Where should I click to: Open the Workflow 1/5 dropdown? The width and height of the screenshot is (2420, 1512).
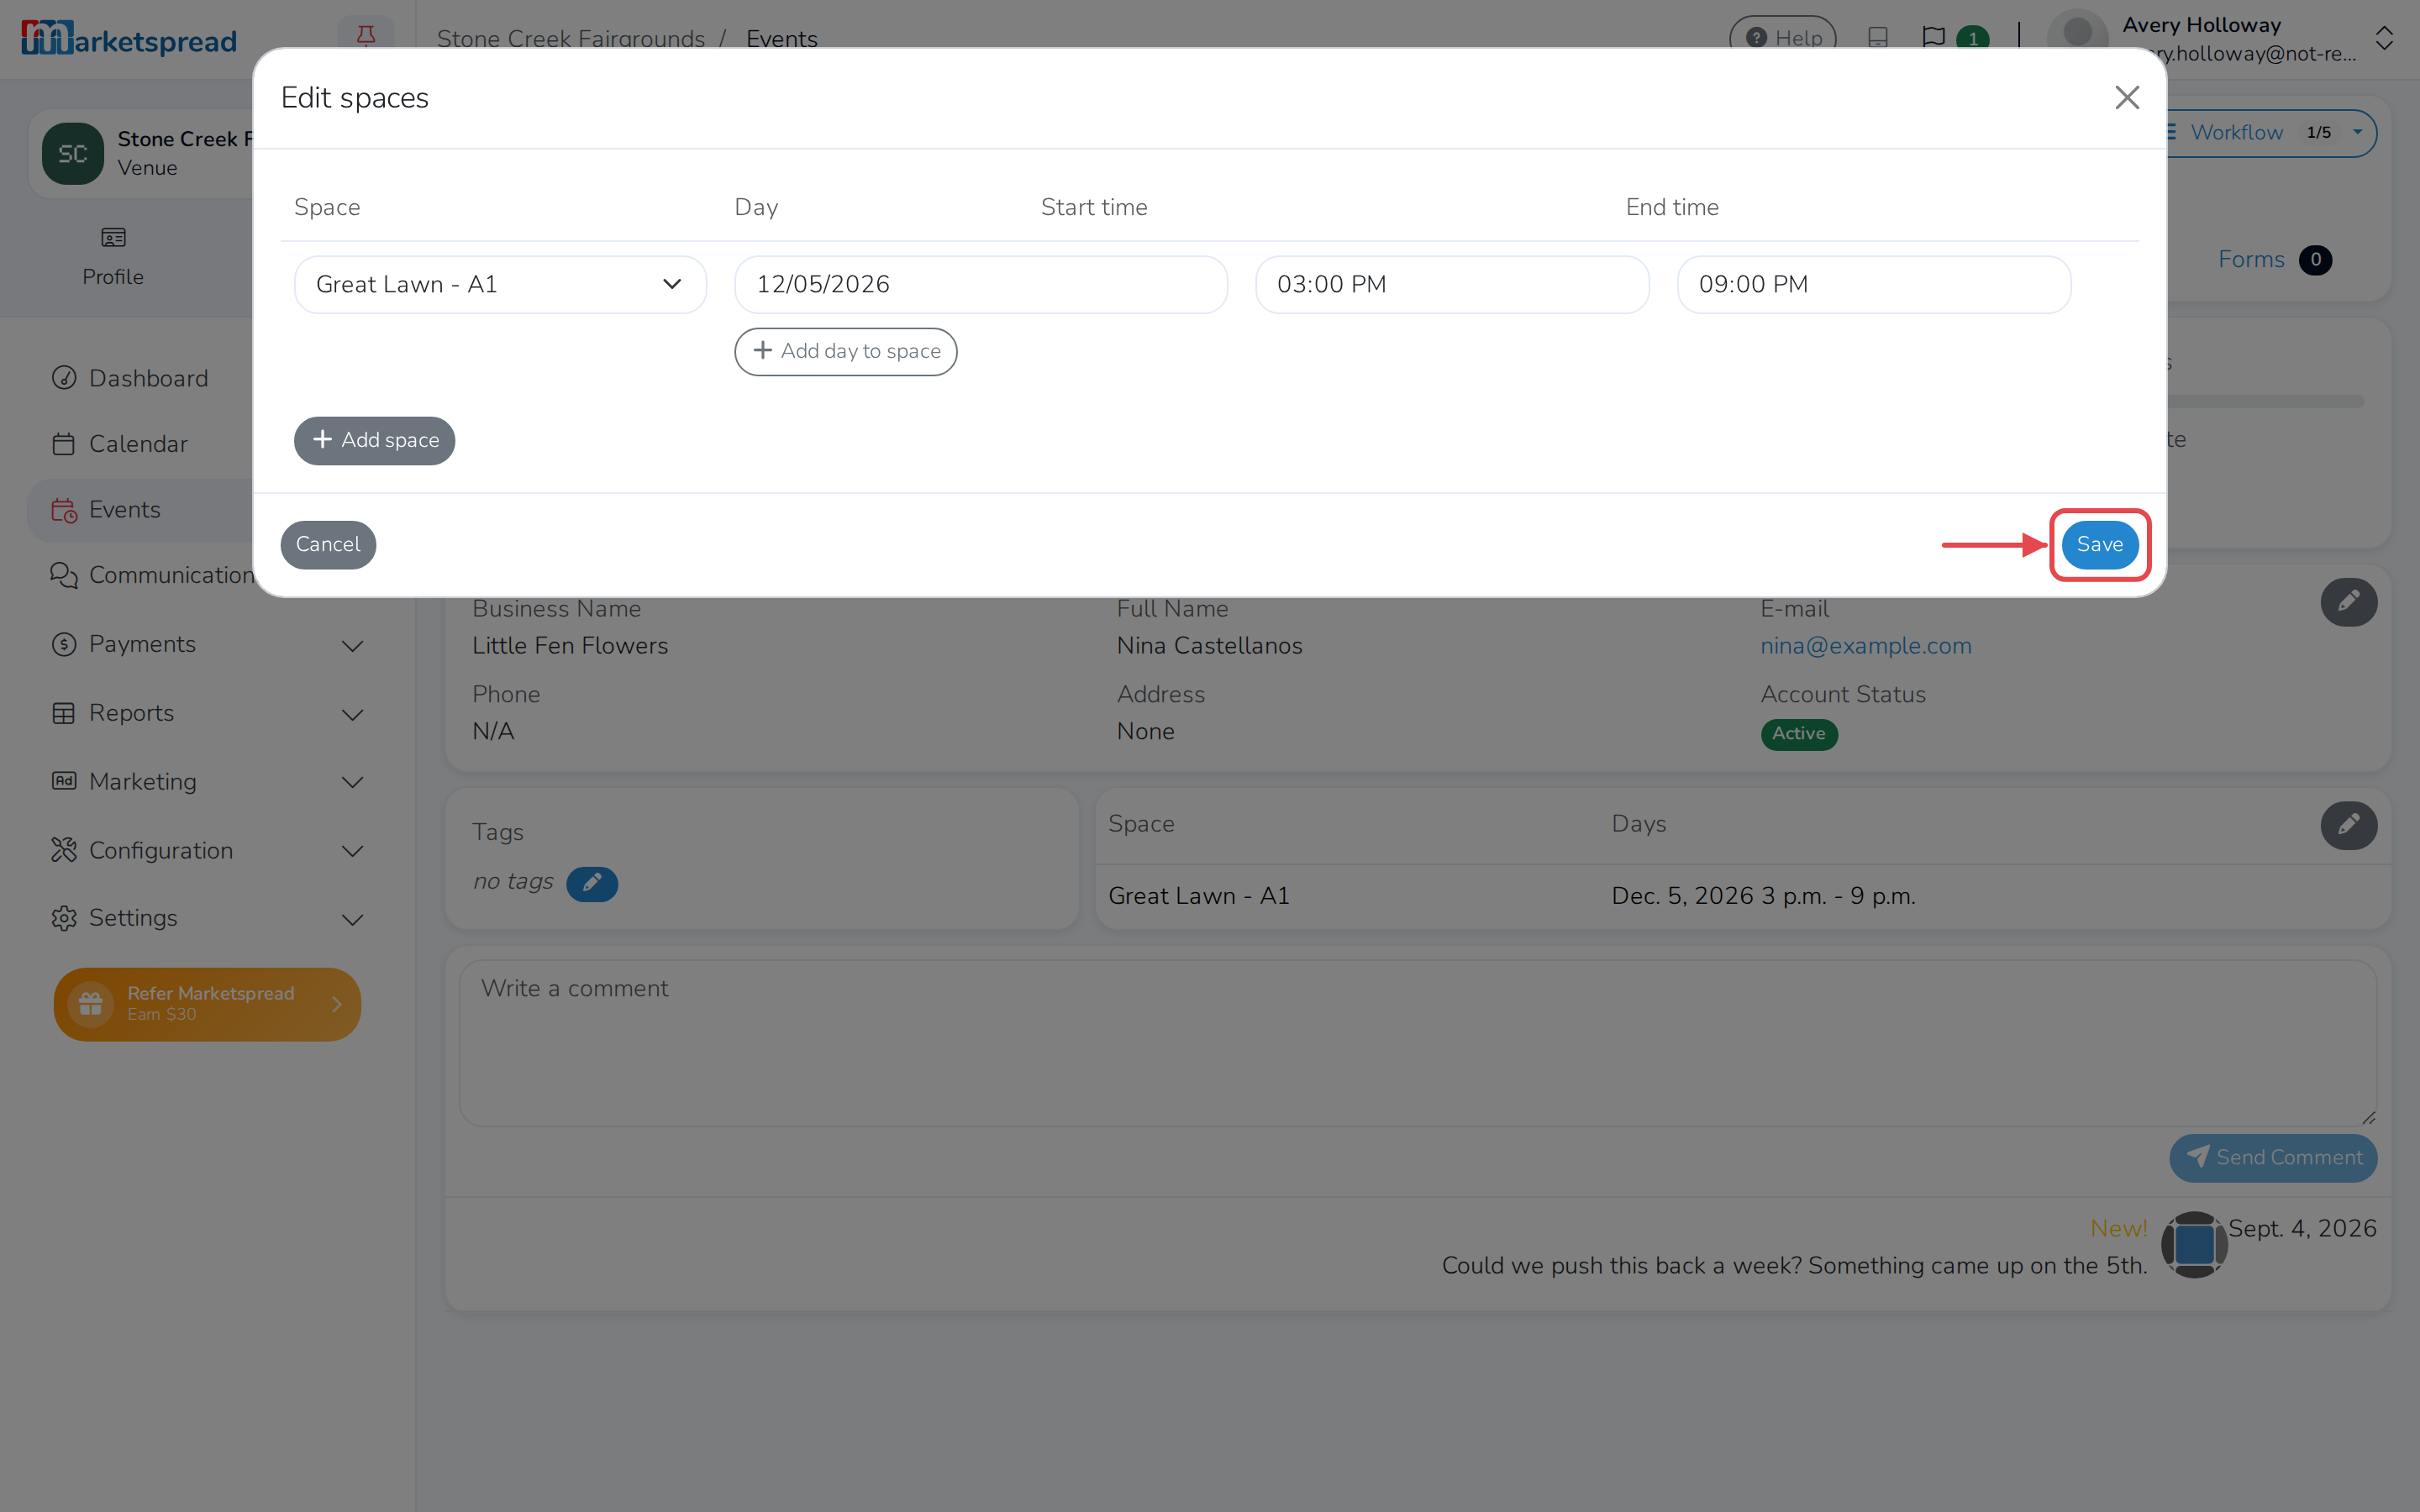pyautogui.click(x=2272, y=133)
